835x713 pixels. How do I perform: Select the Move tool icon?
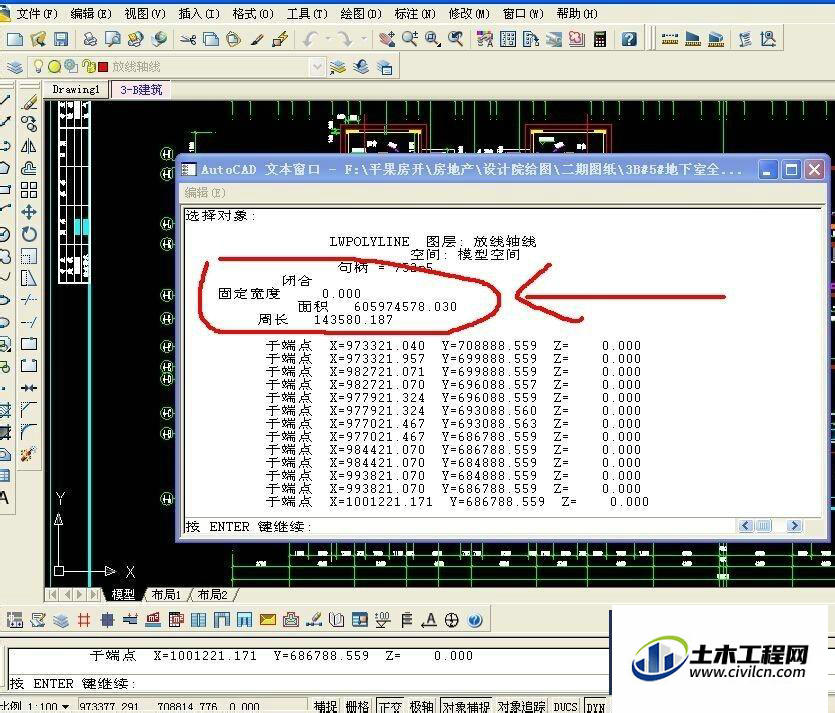tap(29, 212)
